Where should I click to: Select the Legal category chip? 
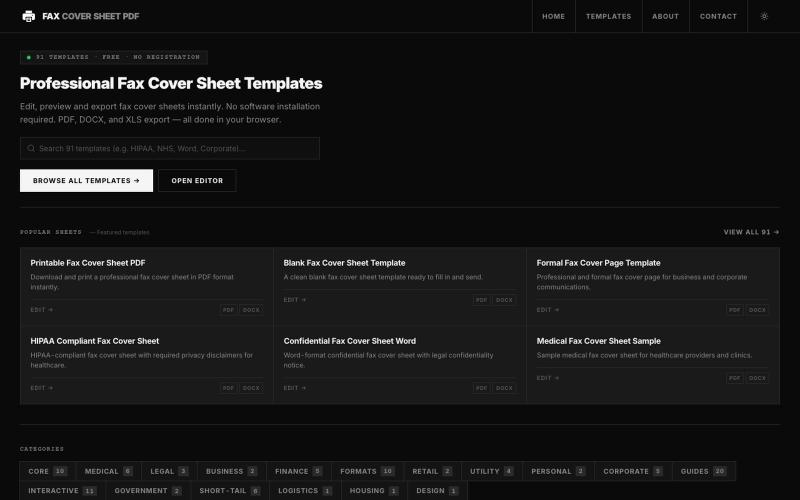point(169,471)
